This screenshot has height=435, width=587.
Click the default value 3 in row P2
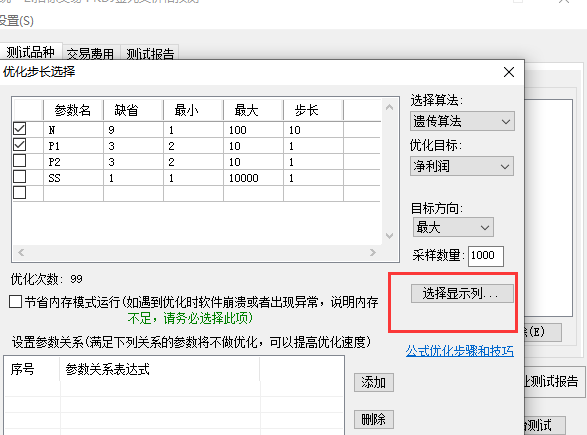[133, 162]
